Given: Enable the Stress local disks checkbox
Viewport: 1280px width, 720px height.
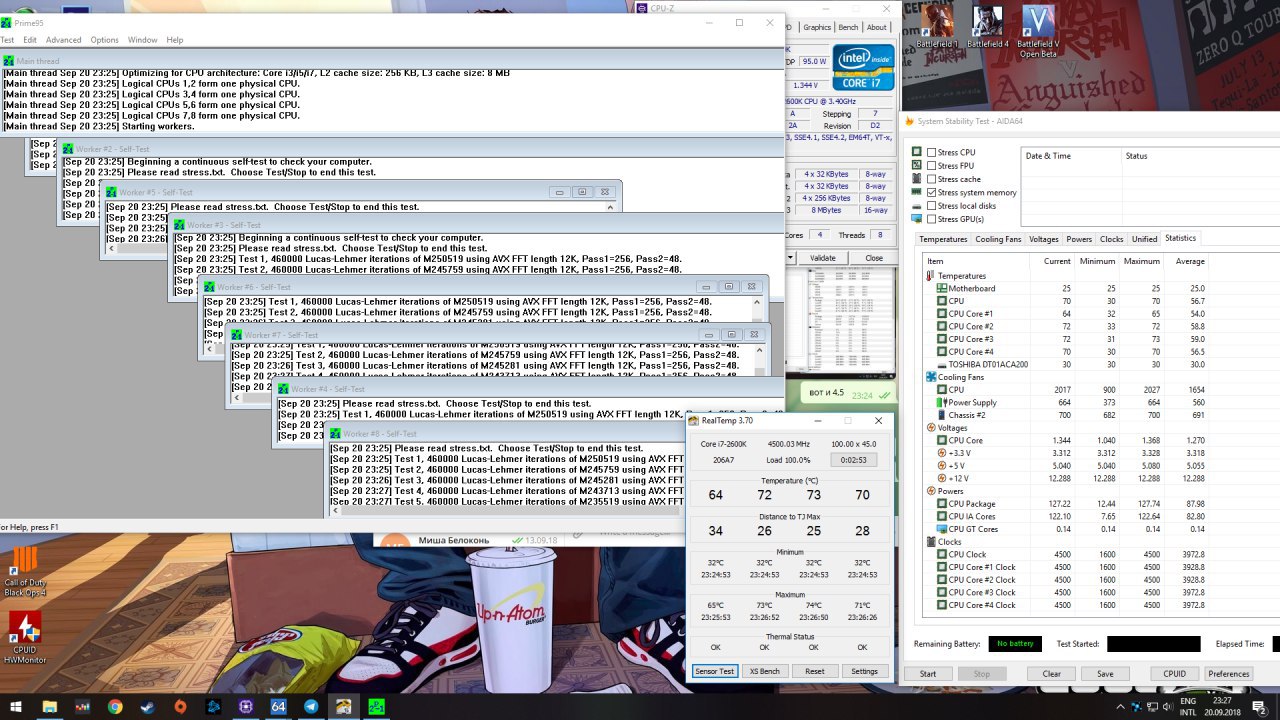Looking at the screenshot, I should tap(932, 206).
